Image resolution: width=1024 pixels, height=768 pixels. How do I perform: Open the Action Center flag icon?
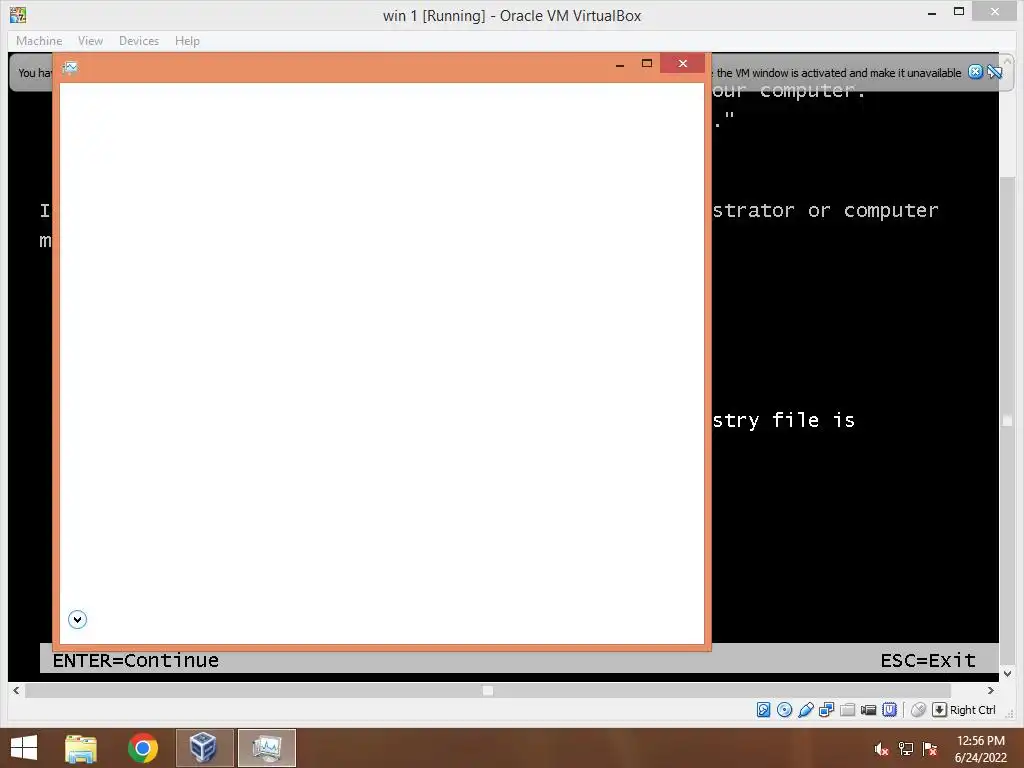pyautogui.click(x=930, y=749)
